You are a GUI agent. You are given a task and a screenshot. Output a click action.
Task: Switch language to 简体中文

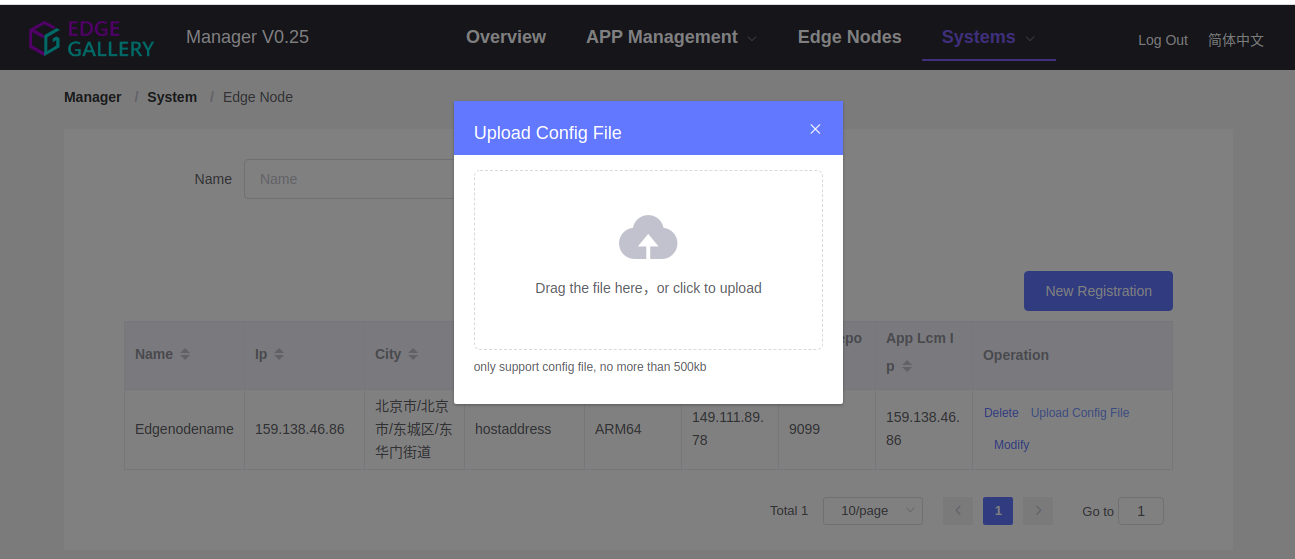point(1236,40)
